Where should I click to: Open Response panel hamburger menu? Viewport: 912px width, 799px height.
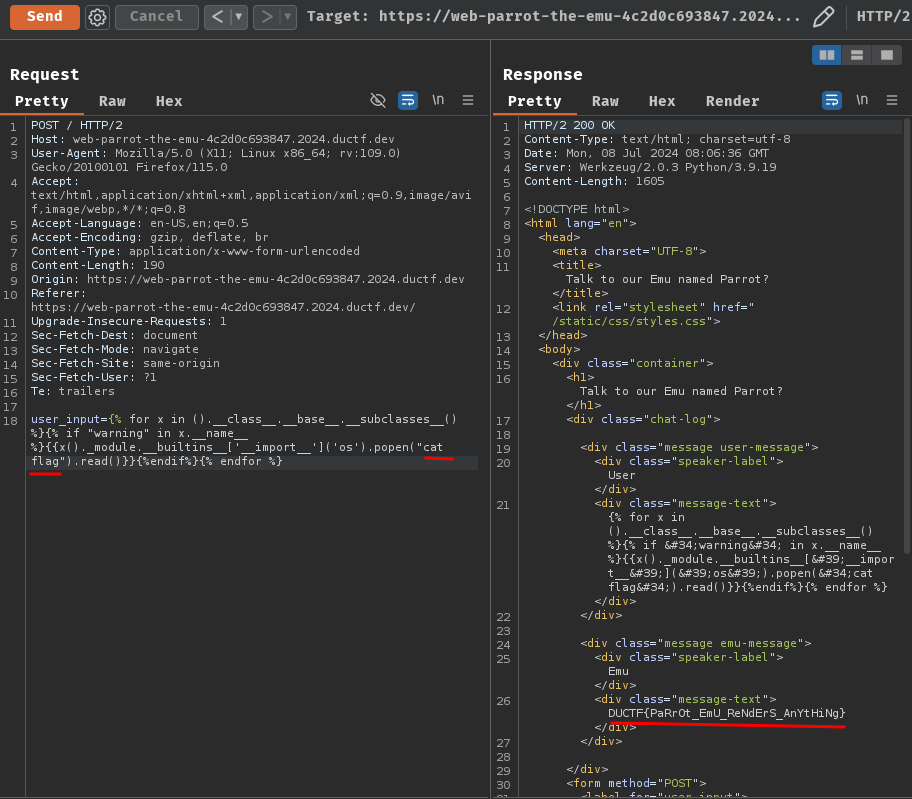[x=892, y=100]
